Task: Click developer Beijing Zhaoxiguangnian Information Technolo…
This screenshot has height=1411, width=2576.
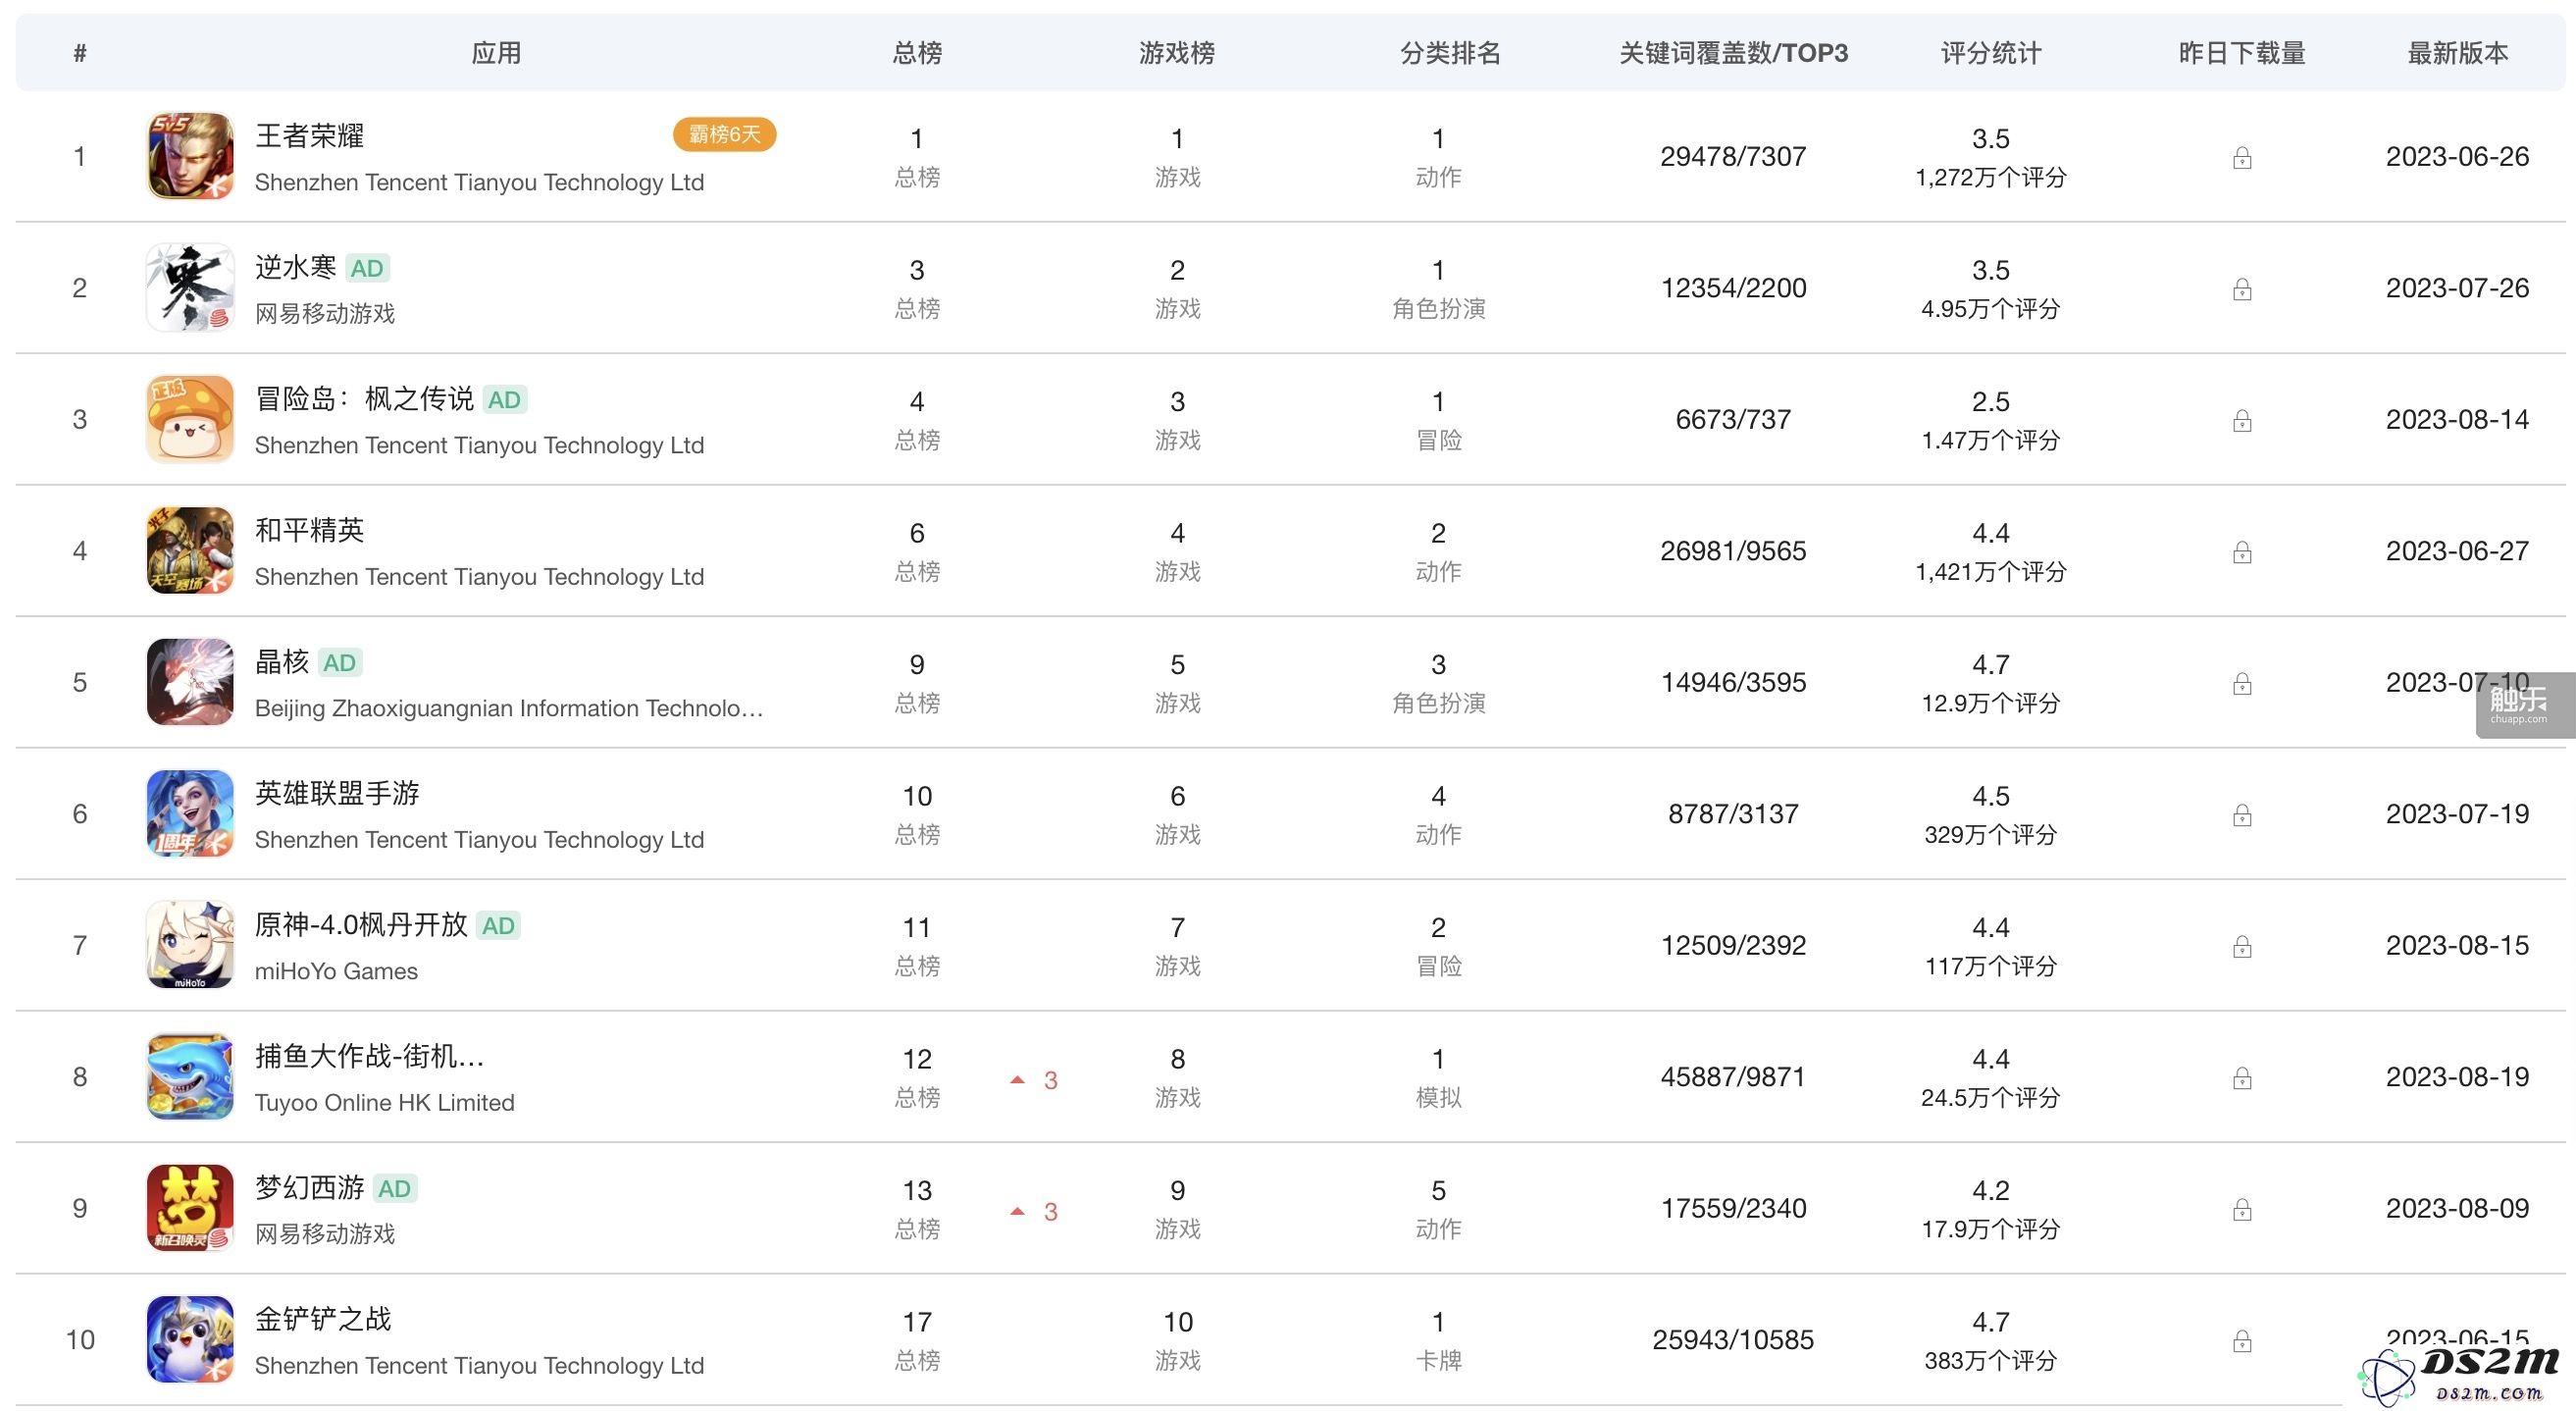Action: [509, 709]
